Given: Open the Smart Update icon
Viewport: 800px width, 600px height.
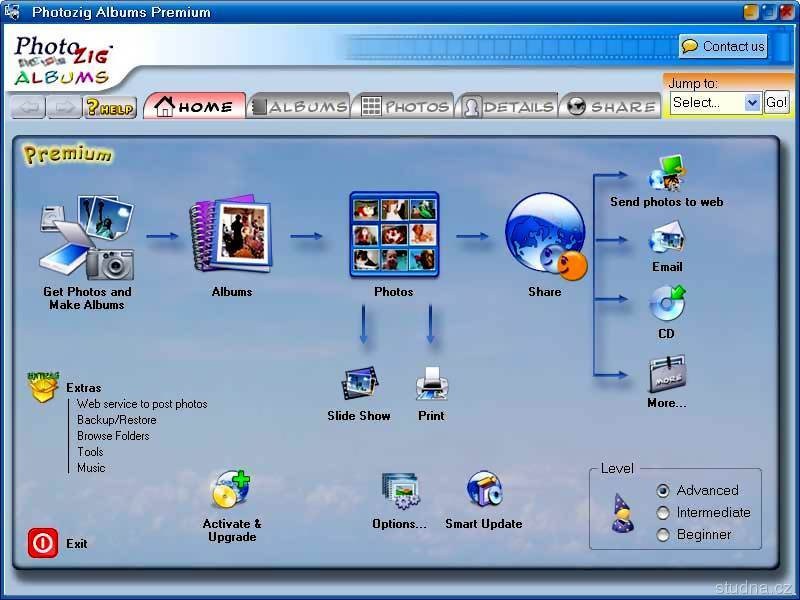Looking at the screenshot, I should pos(484,491).
